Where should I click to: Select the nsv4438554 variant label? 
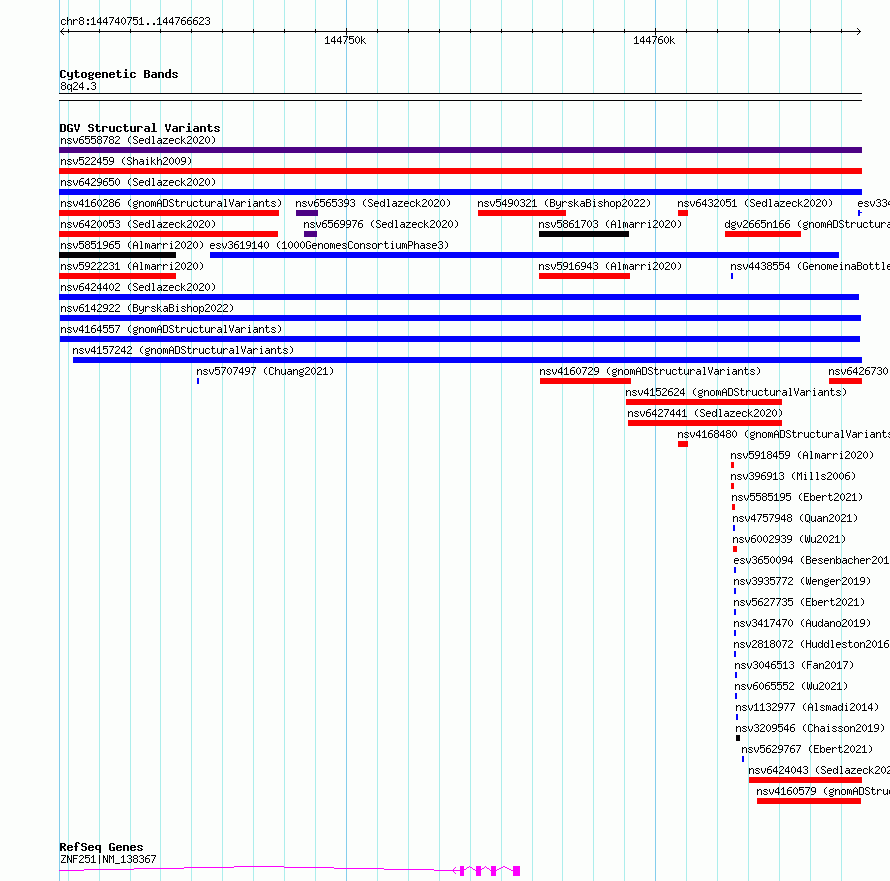tap(810, 266)
